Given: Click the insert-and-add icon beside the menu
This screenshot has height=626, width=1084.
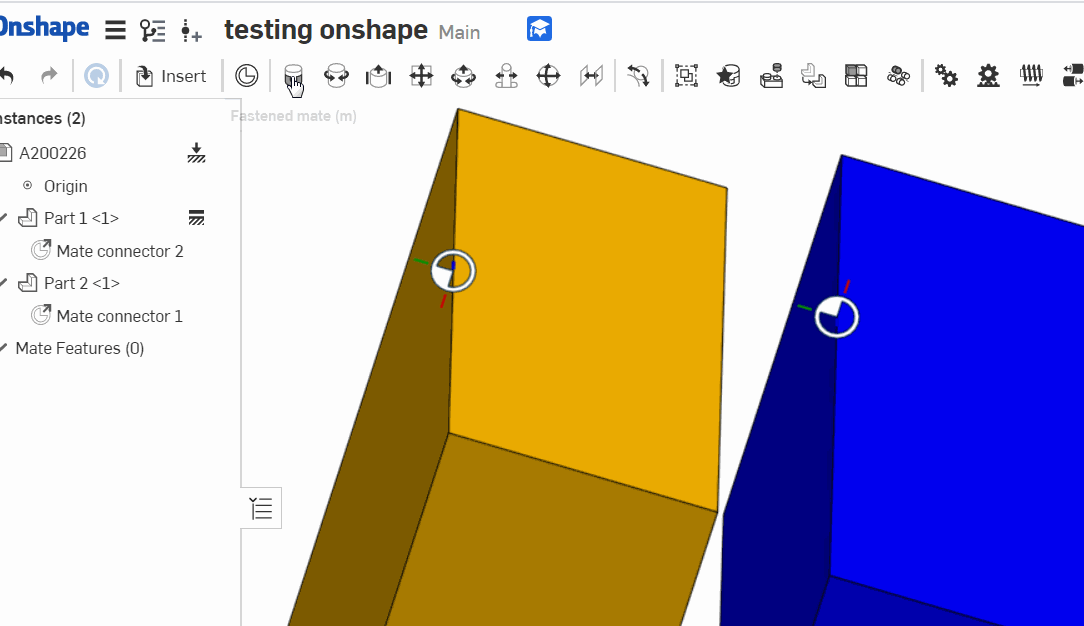Looking at the screenshot, I should pyautogui.click(x=191, y=31).
